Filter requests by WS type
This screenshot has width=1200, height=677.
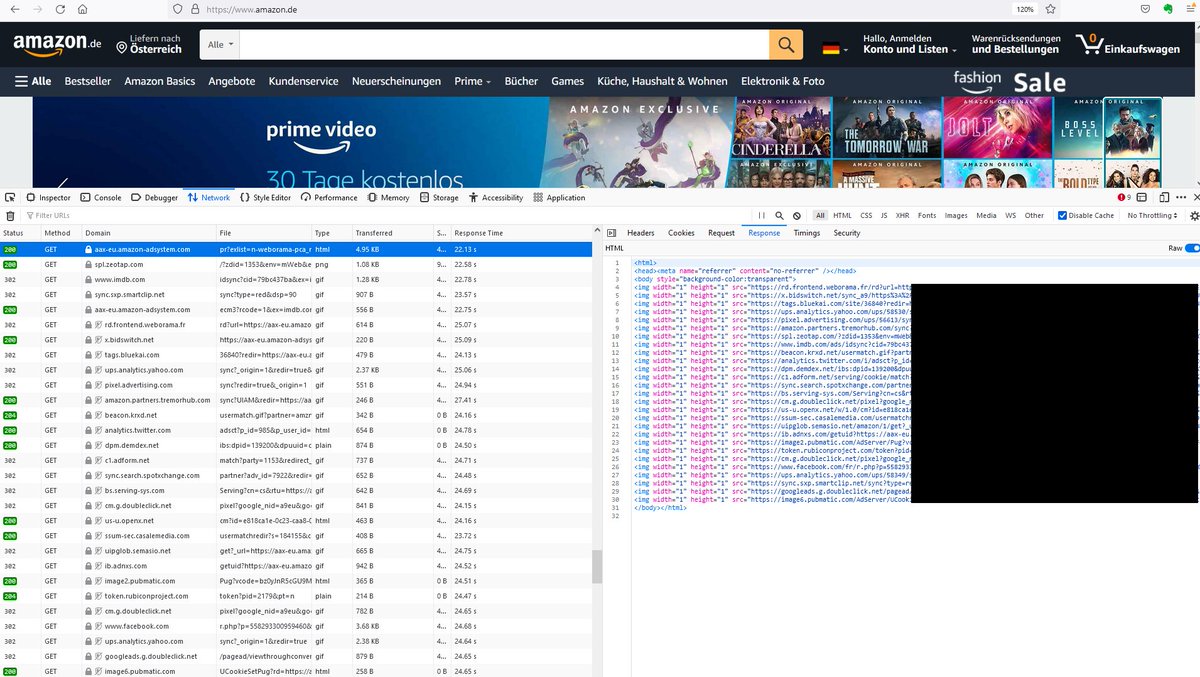[x=1010, y=215]
